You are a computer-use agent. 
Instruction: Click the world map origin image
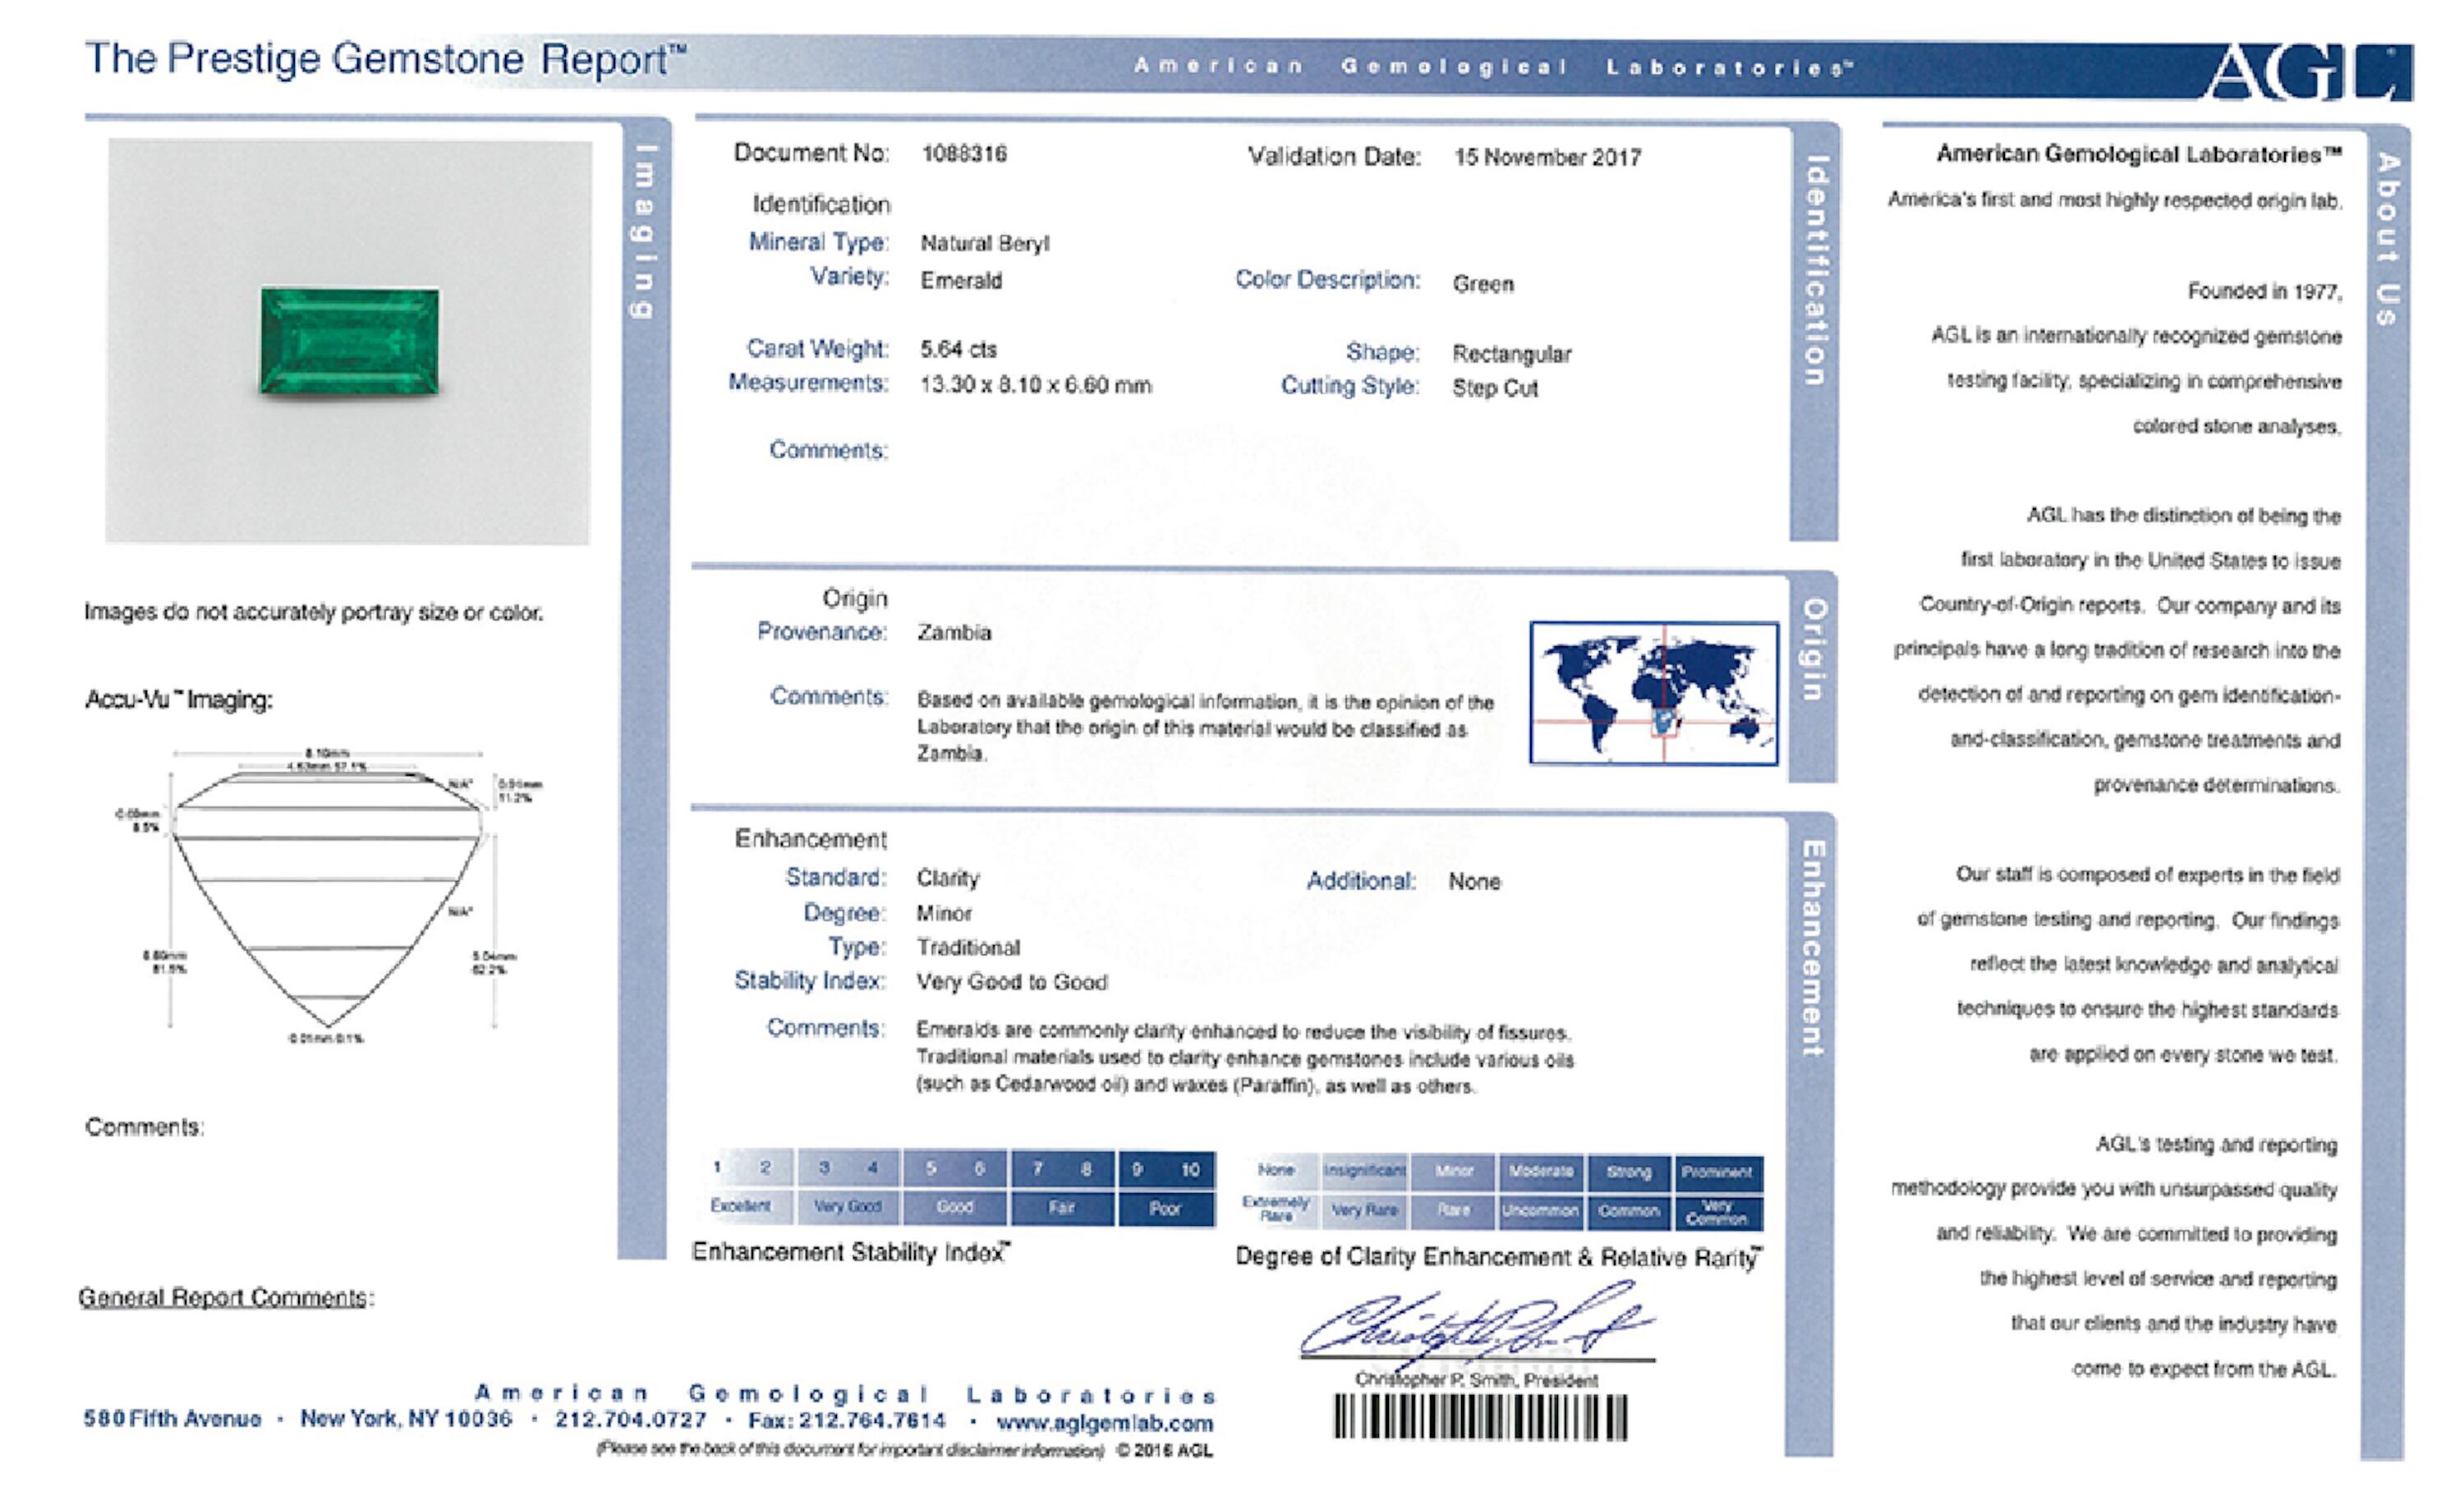click(x=1653, y=693)
